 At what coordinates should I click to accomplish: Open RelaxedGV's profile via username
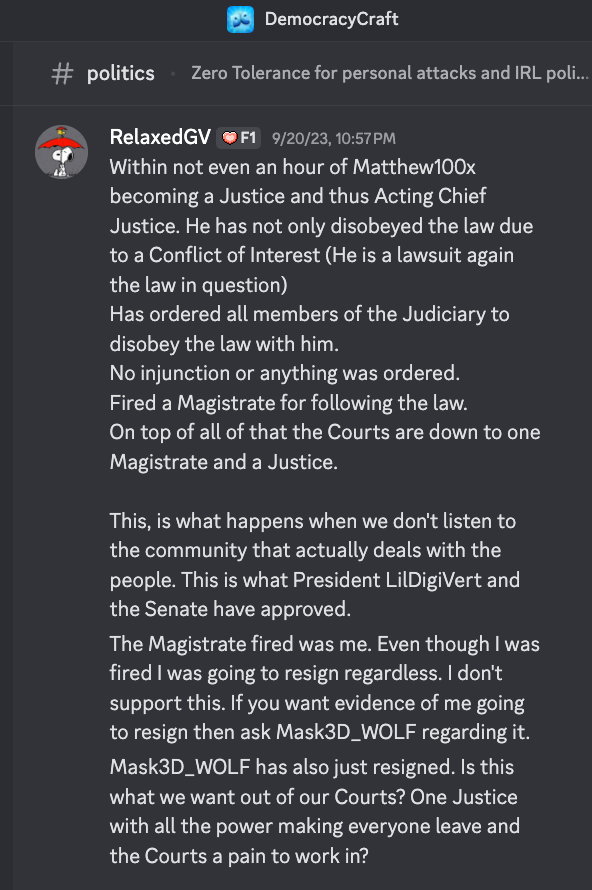(160, 137)
